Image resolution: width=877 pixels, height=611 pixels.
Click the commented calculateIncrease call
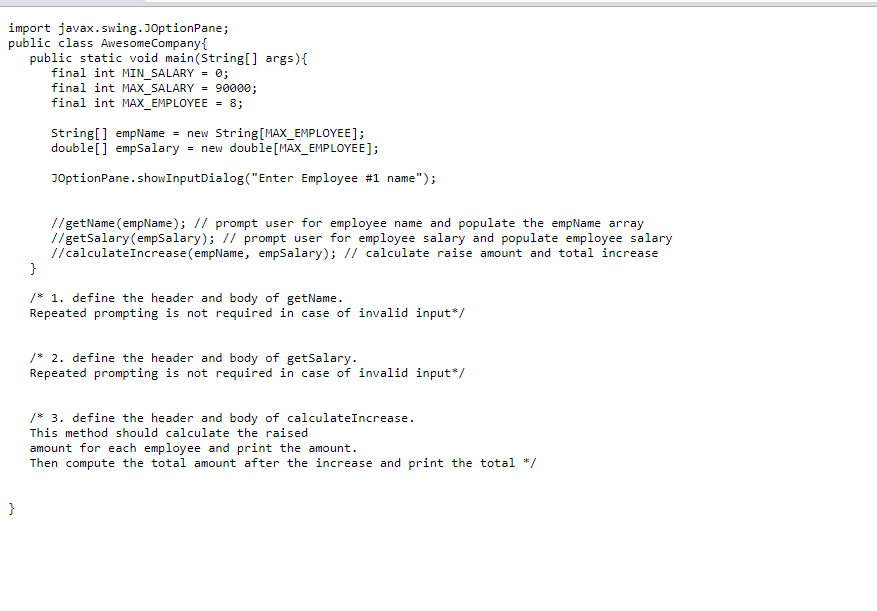coord(194,253)
